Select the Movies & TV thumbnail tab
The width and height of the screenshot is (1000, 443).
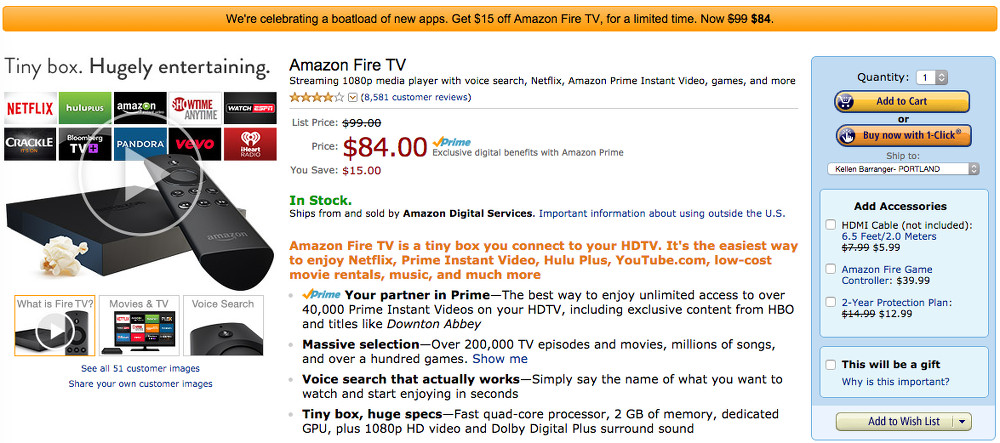[139, 326]
